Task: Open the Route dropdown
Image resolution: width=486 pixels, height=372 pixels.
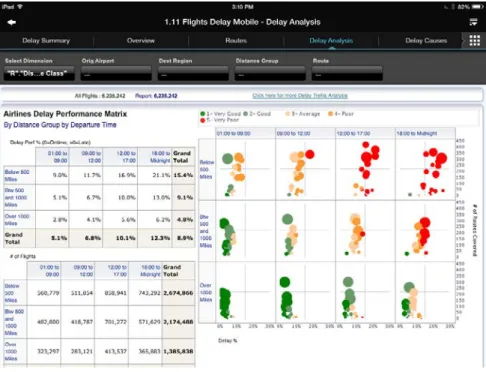Action: (347, 73)
